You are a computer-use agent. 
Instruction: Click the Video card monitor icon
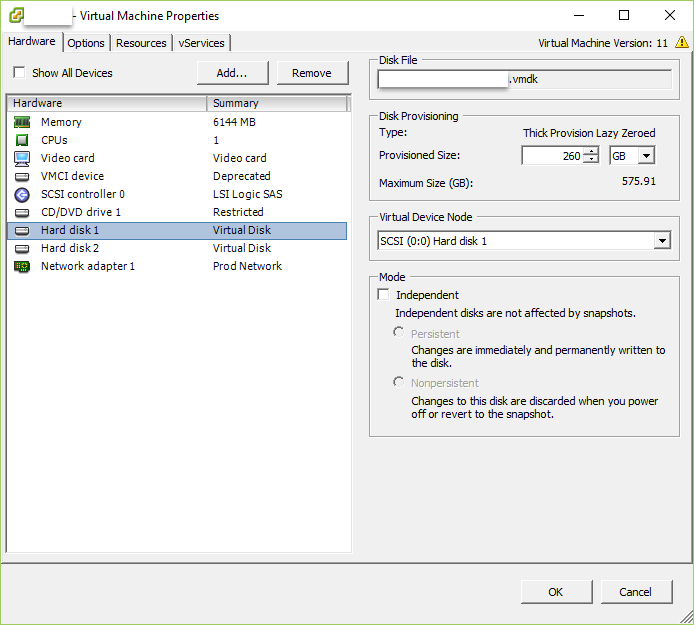tap(22, 158)
